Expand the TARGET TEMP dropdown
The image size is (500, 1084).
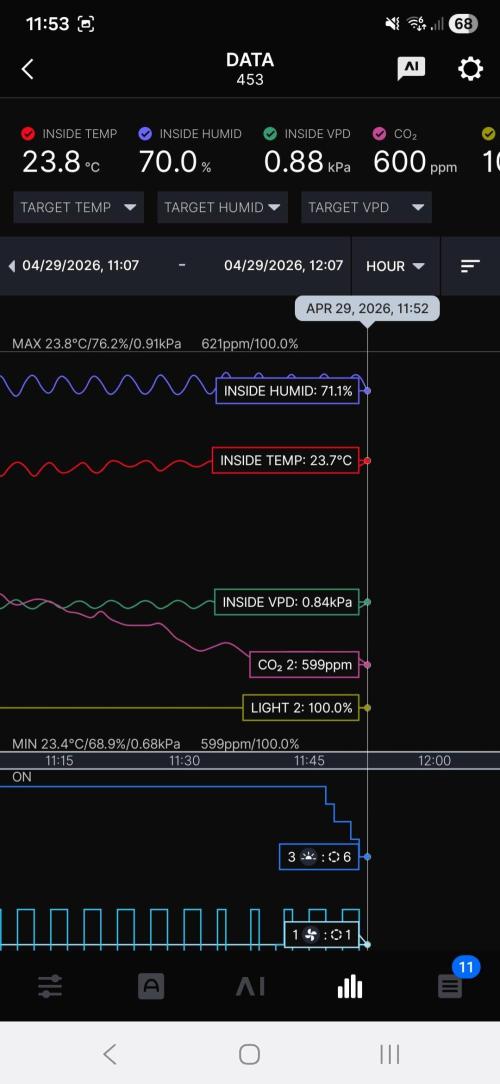[79, 207]
